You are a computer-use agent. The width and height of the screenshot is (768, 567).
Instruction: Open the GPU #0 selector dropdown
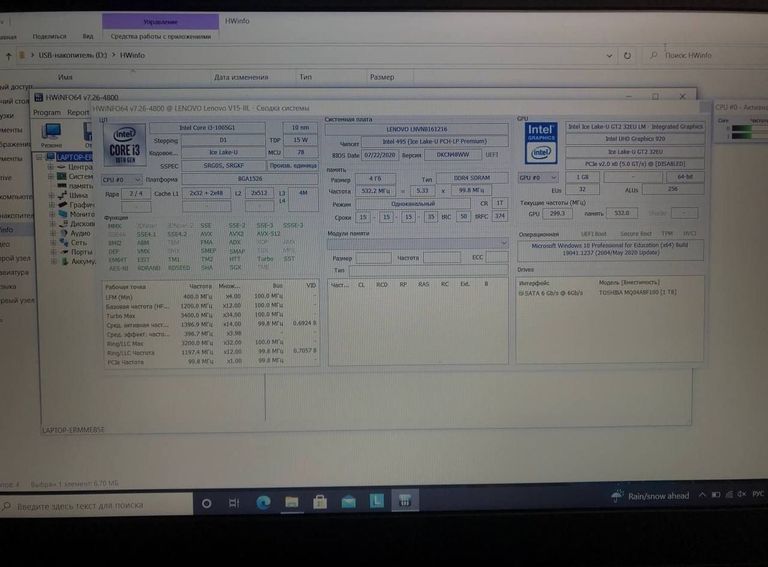tap(538, 176)
